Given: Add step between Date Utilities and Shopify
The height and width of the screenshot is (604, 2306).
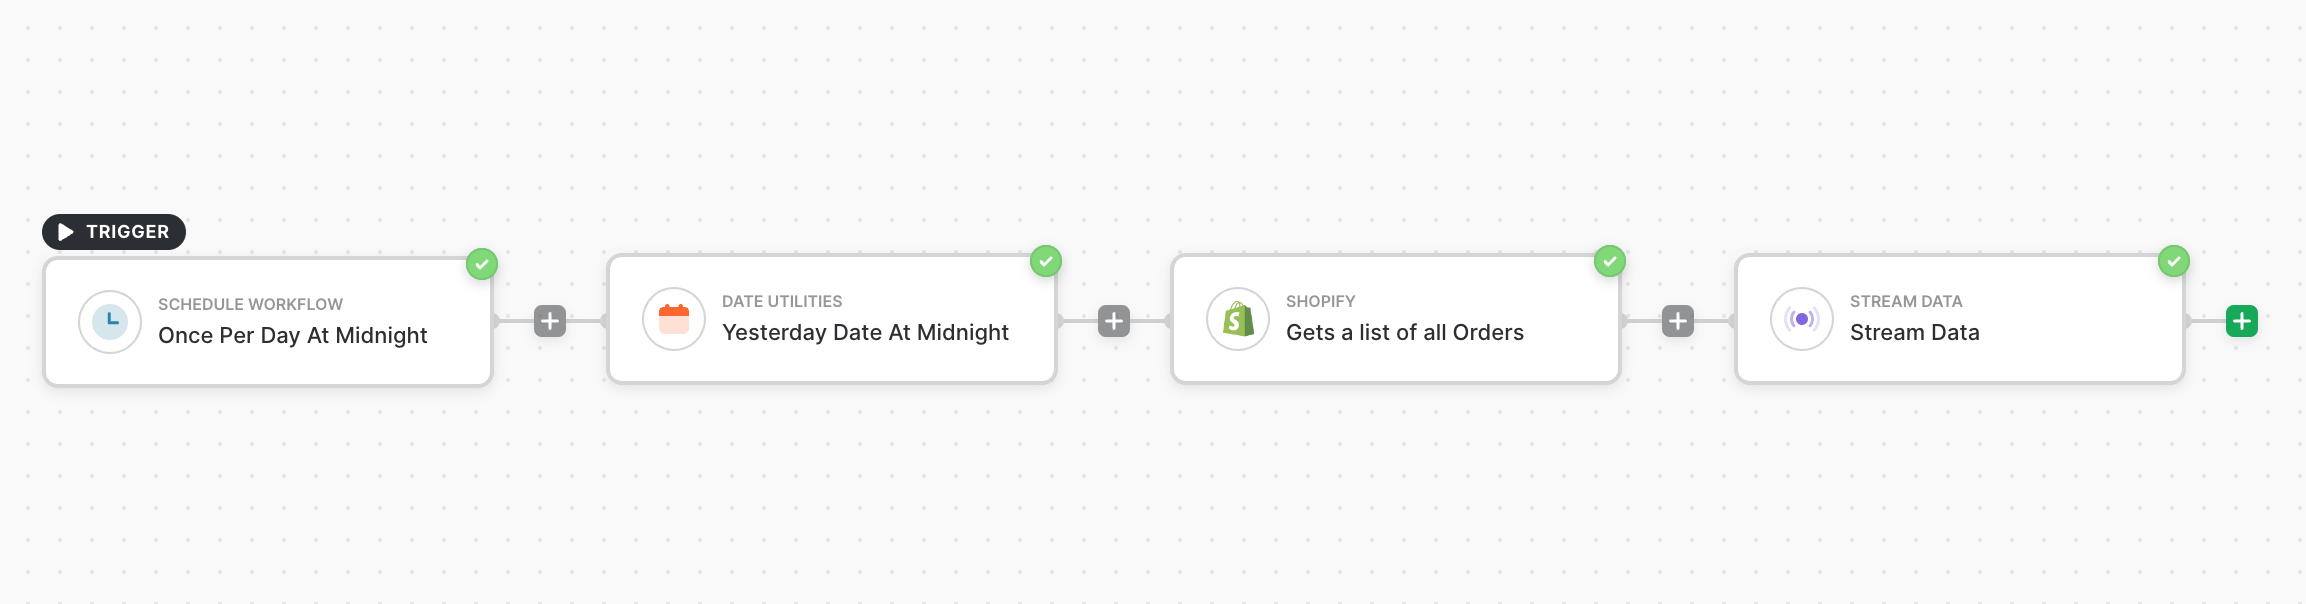Looking at the screenshot, I should coord(1114,321).
